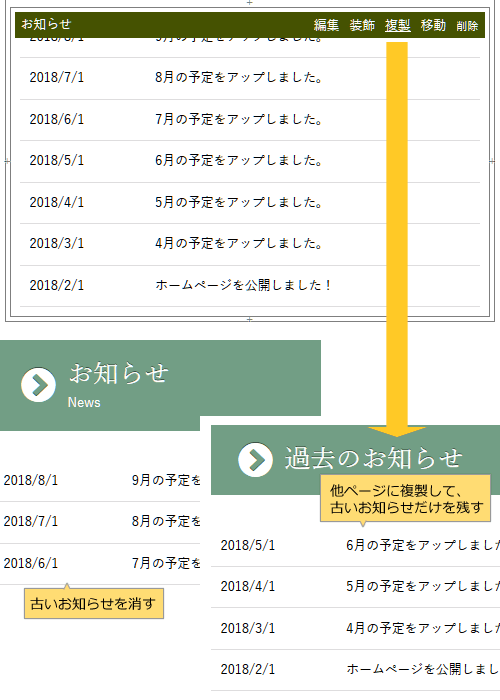Click the arrow icon beside お知らせ News heading
Screen dimensions: 500x700
pyautogui.click(x=38, y=384)
